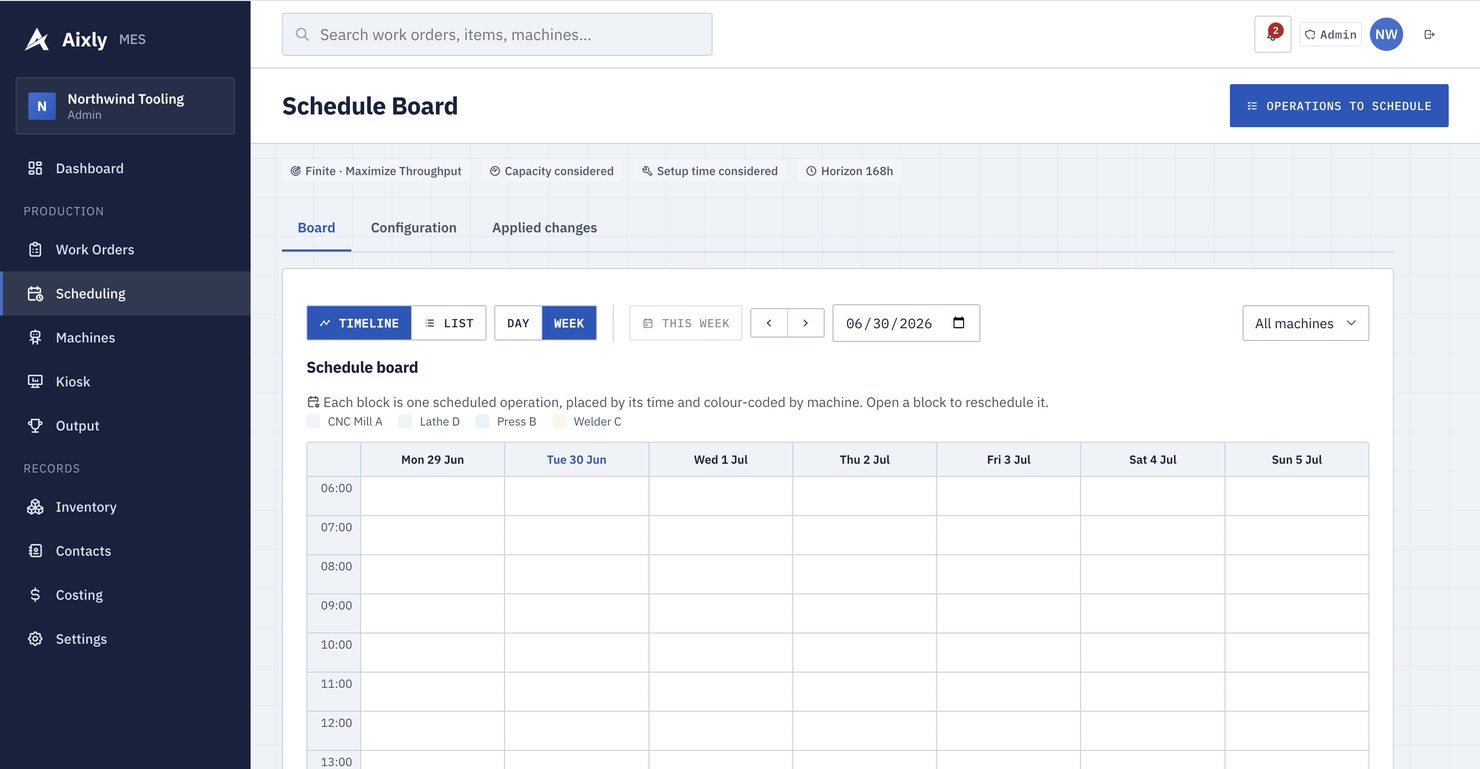Click the Tue 30 Jun column header
1480x769 pixels.
pyautogui.click(x=577, y=460)
